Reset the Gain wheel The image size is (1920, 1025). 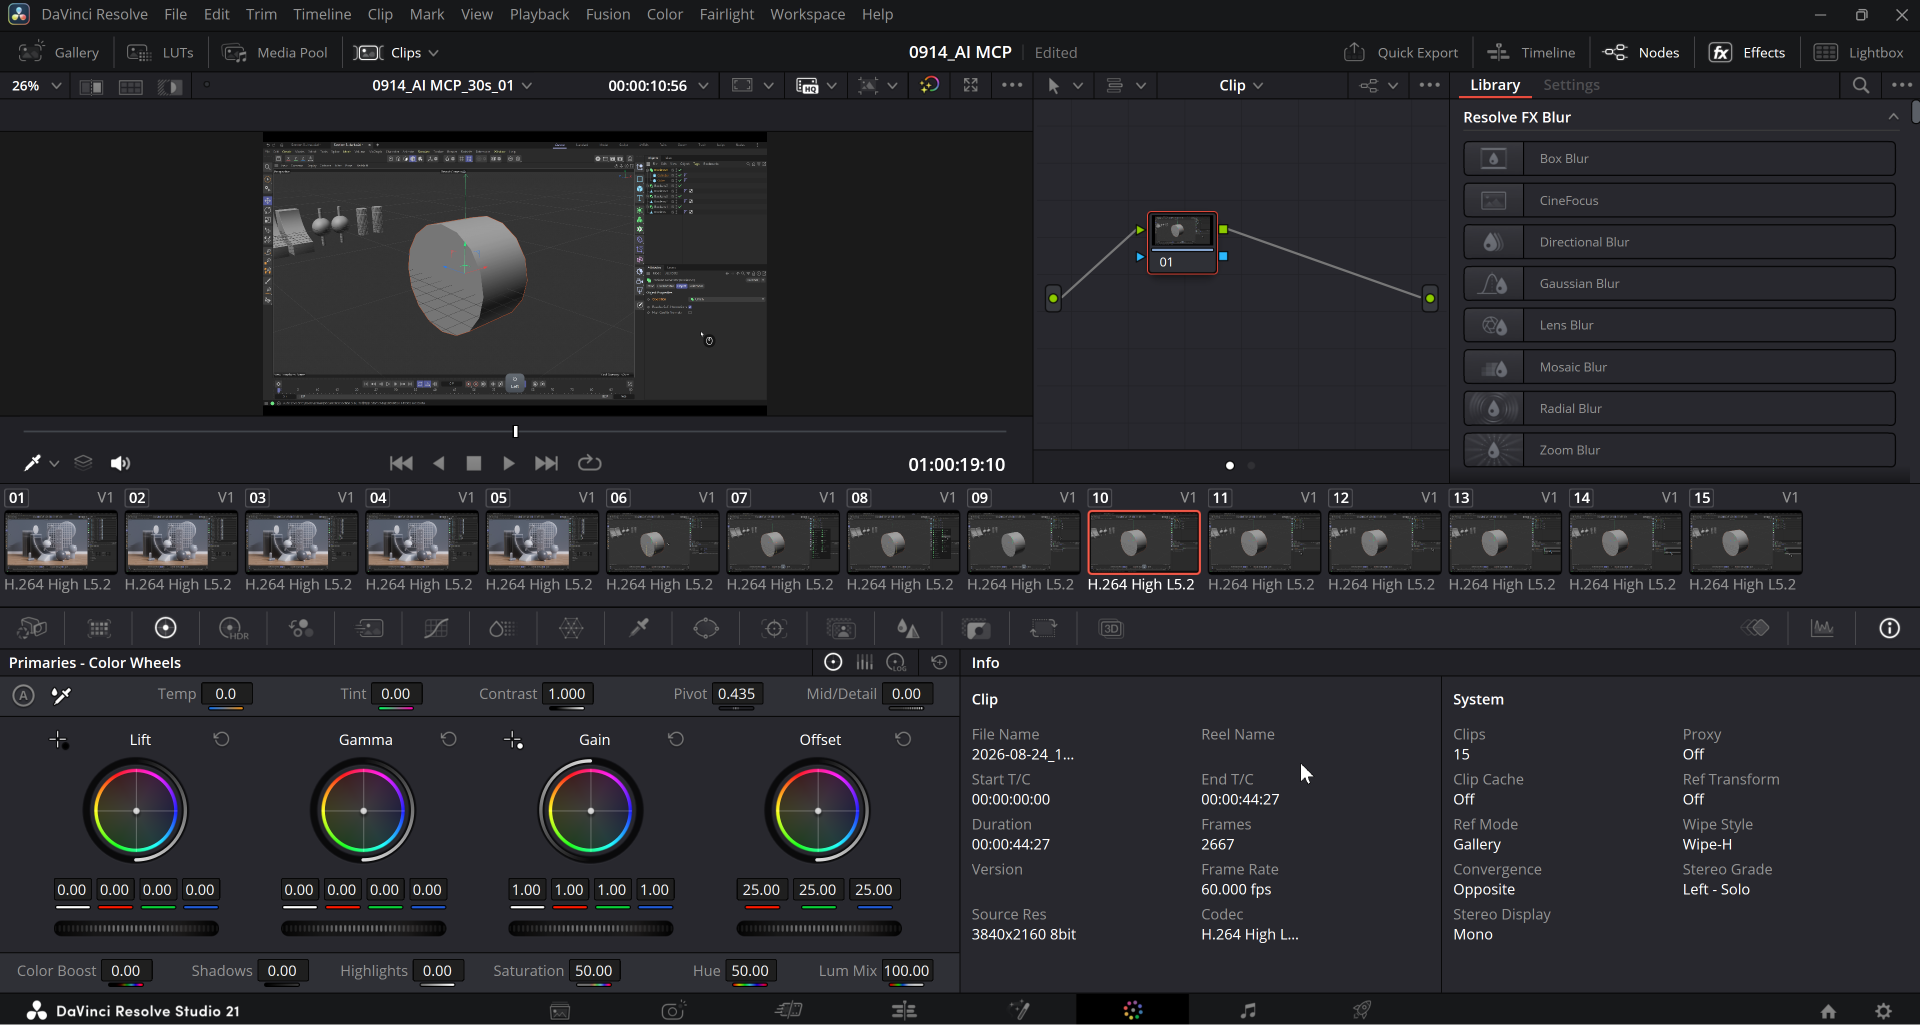[676, 739]
